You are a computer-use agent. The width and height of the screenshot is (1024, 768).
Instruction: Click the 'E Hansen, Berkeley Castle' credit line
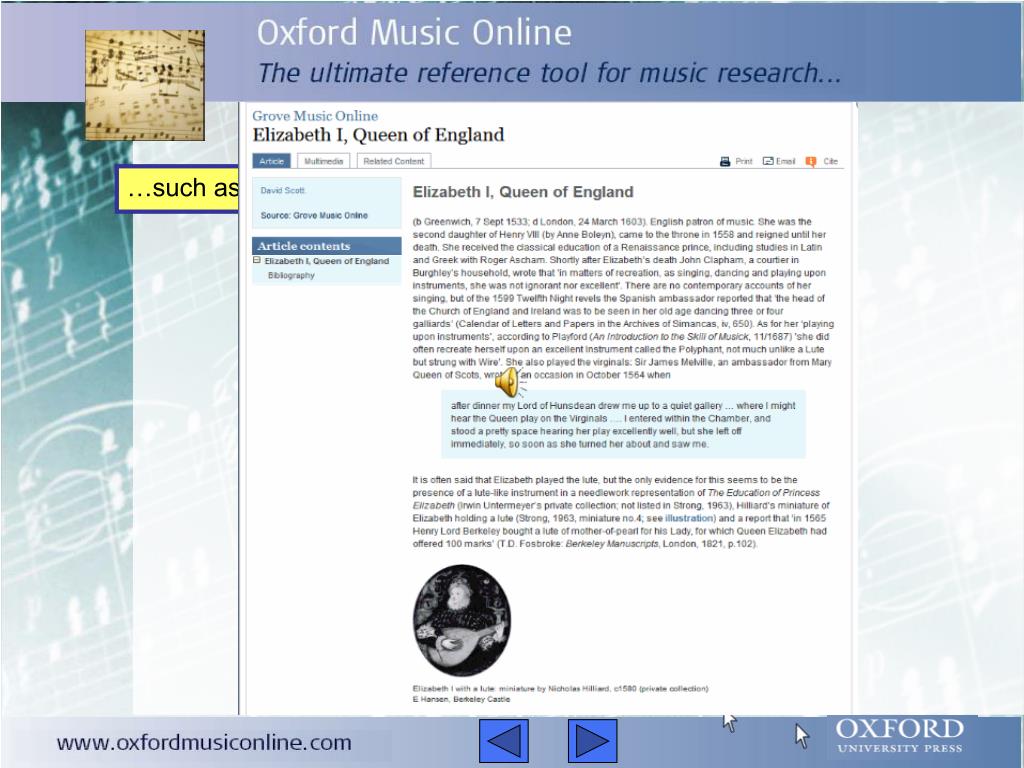click(x=461, y=699)
